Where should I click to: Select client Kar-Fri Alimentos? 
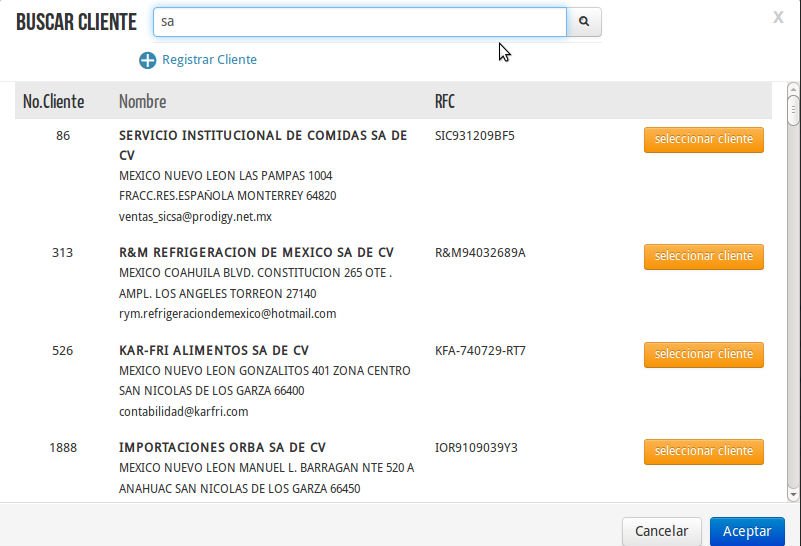pyautogui.click(x=703, y=354)
